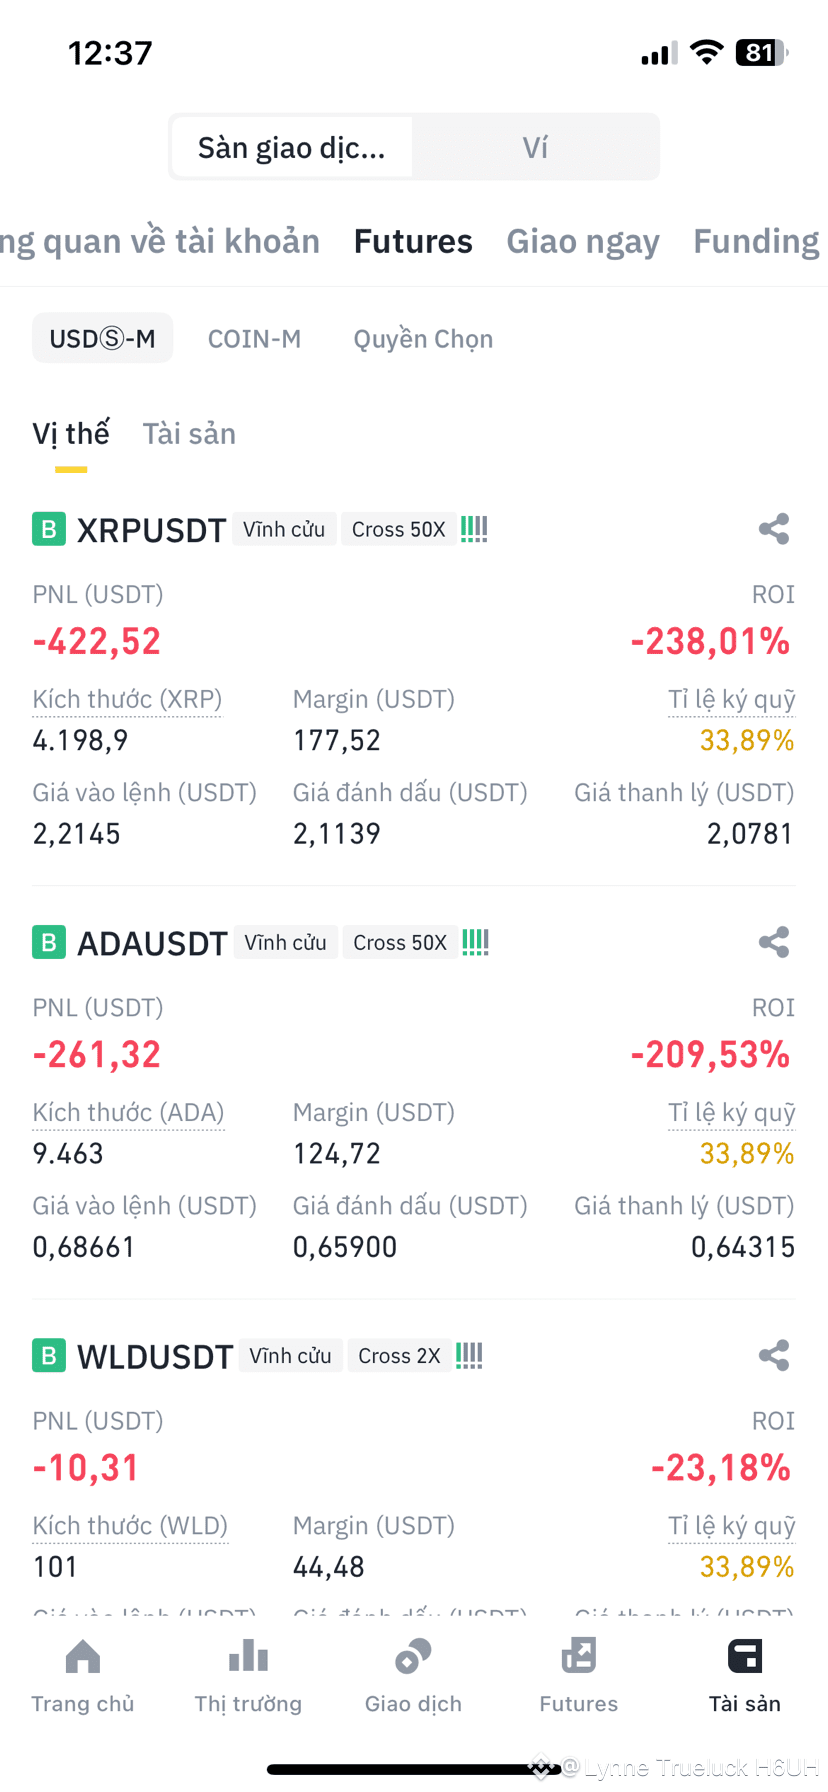This screenshot has height=1792, width=828.
Task: Open Giao ngay spot tab
Action: (583, 241)
